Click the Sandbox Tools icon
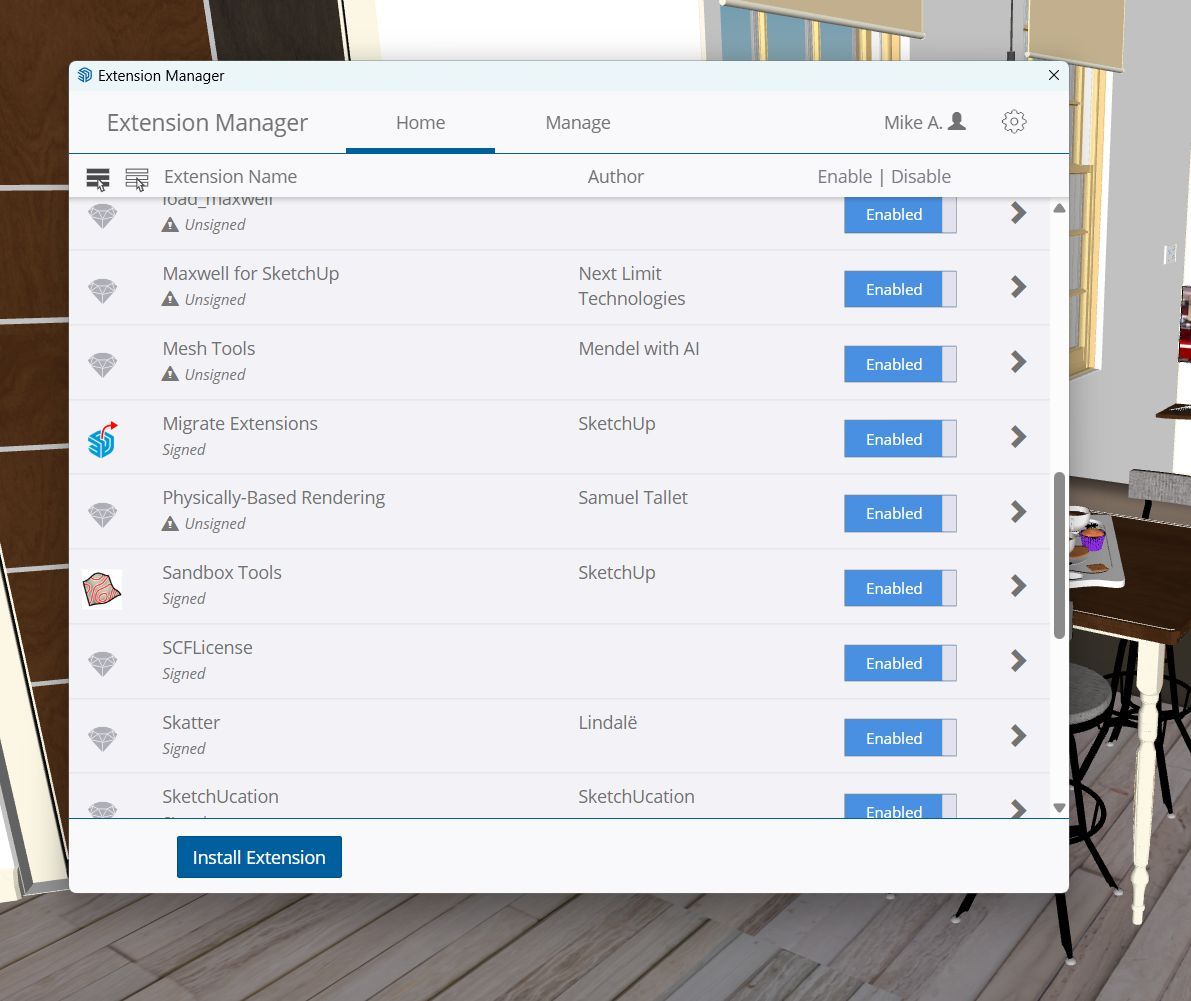Viewport: 1191px width, 1001px height. coord(102,589)
